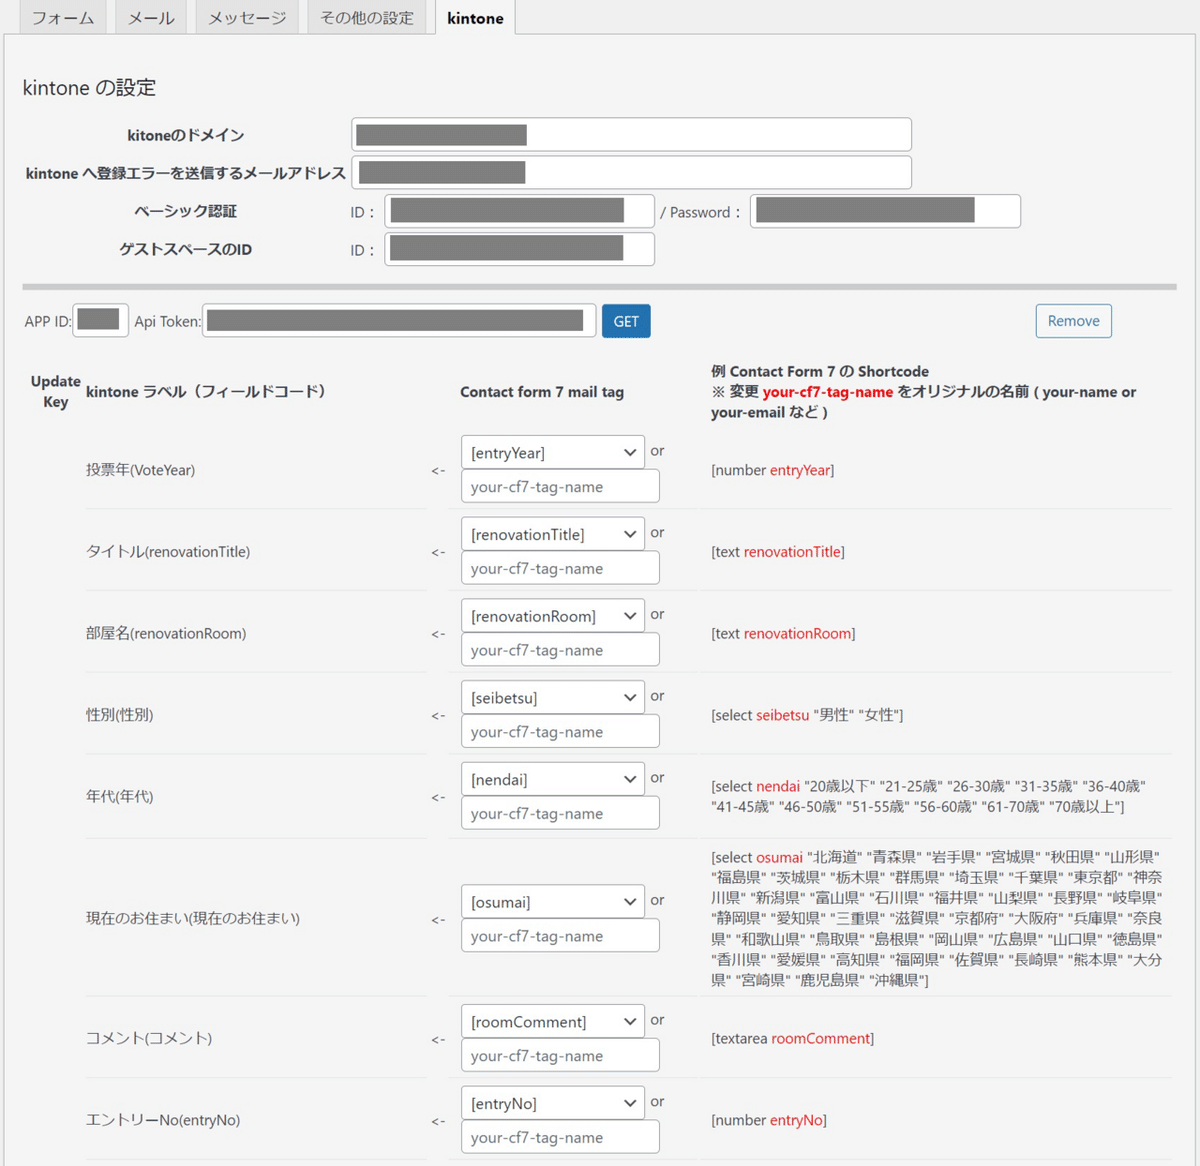Open the [roomComment] mail tag dropdown
The height and width of the screenshot is (1166, 1200).
[553, 1022]
